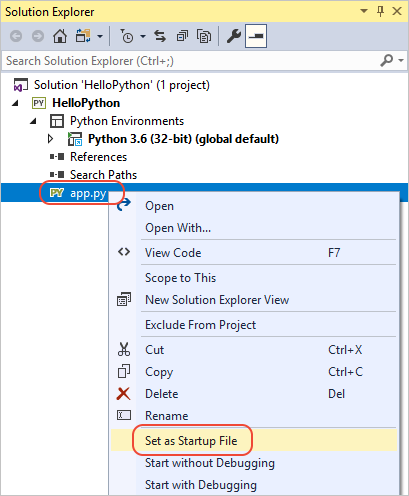This screenshot has width=409, height=496.
Task: Collapse the HelloPython project node
Action: point(15,103)
